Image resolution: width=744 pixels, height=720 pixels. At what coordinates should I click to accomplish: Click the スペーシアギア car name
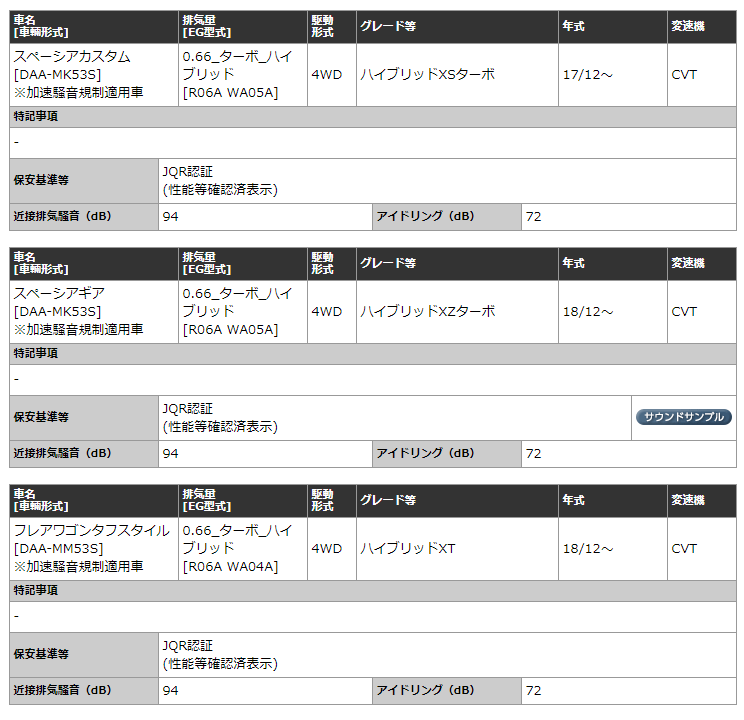(59, 294)
